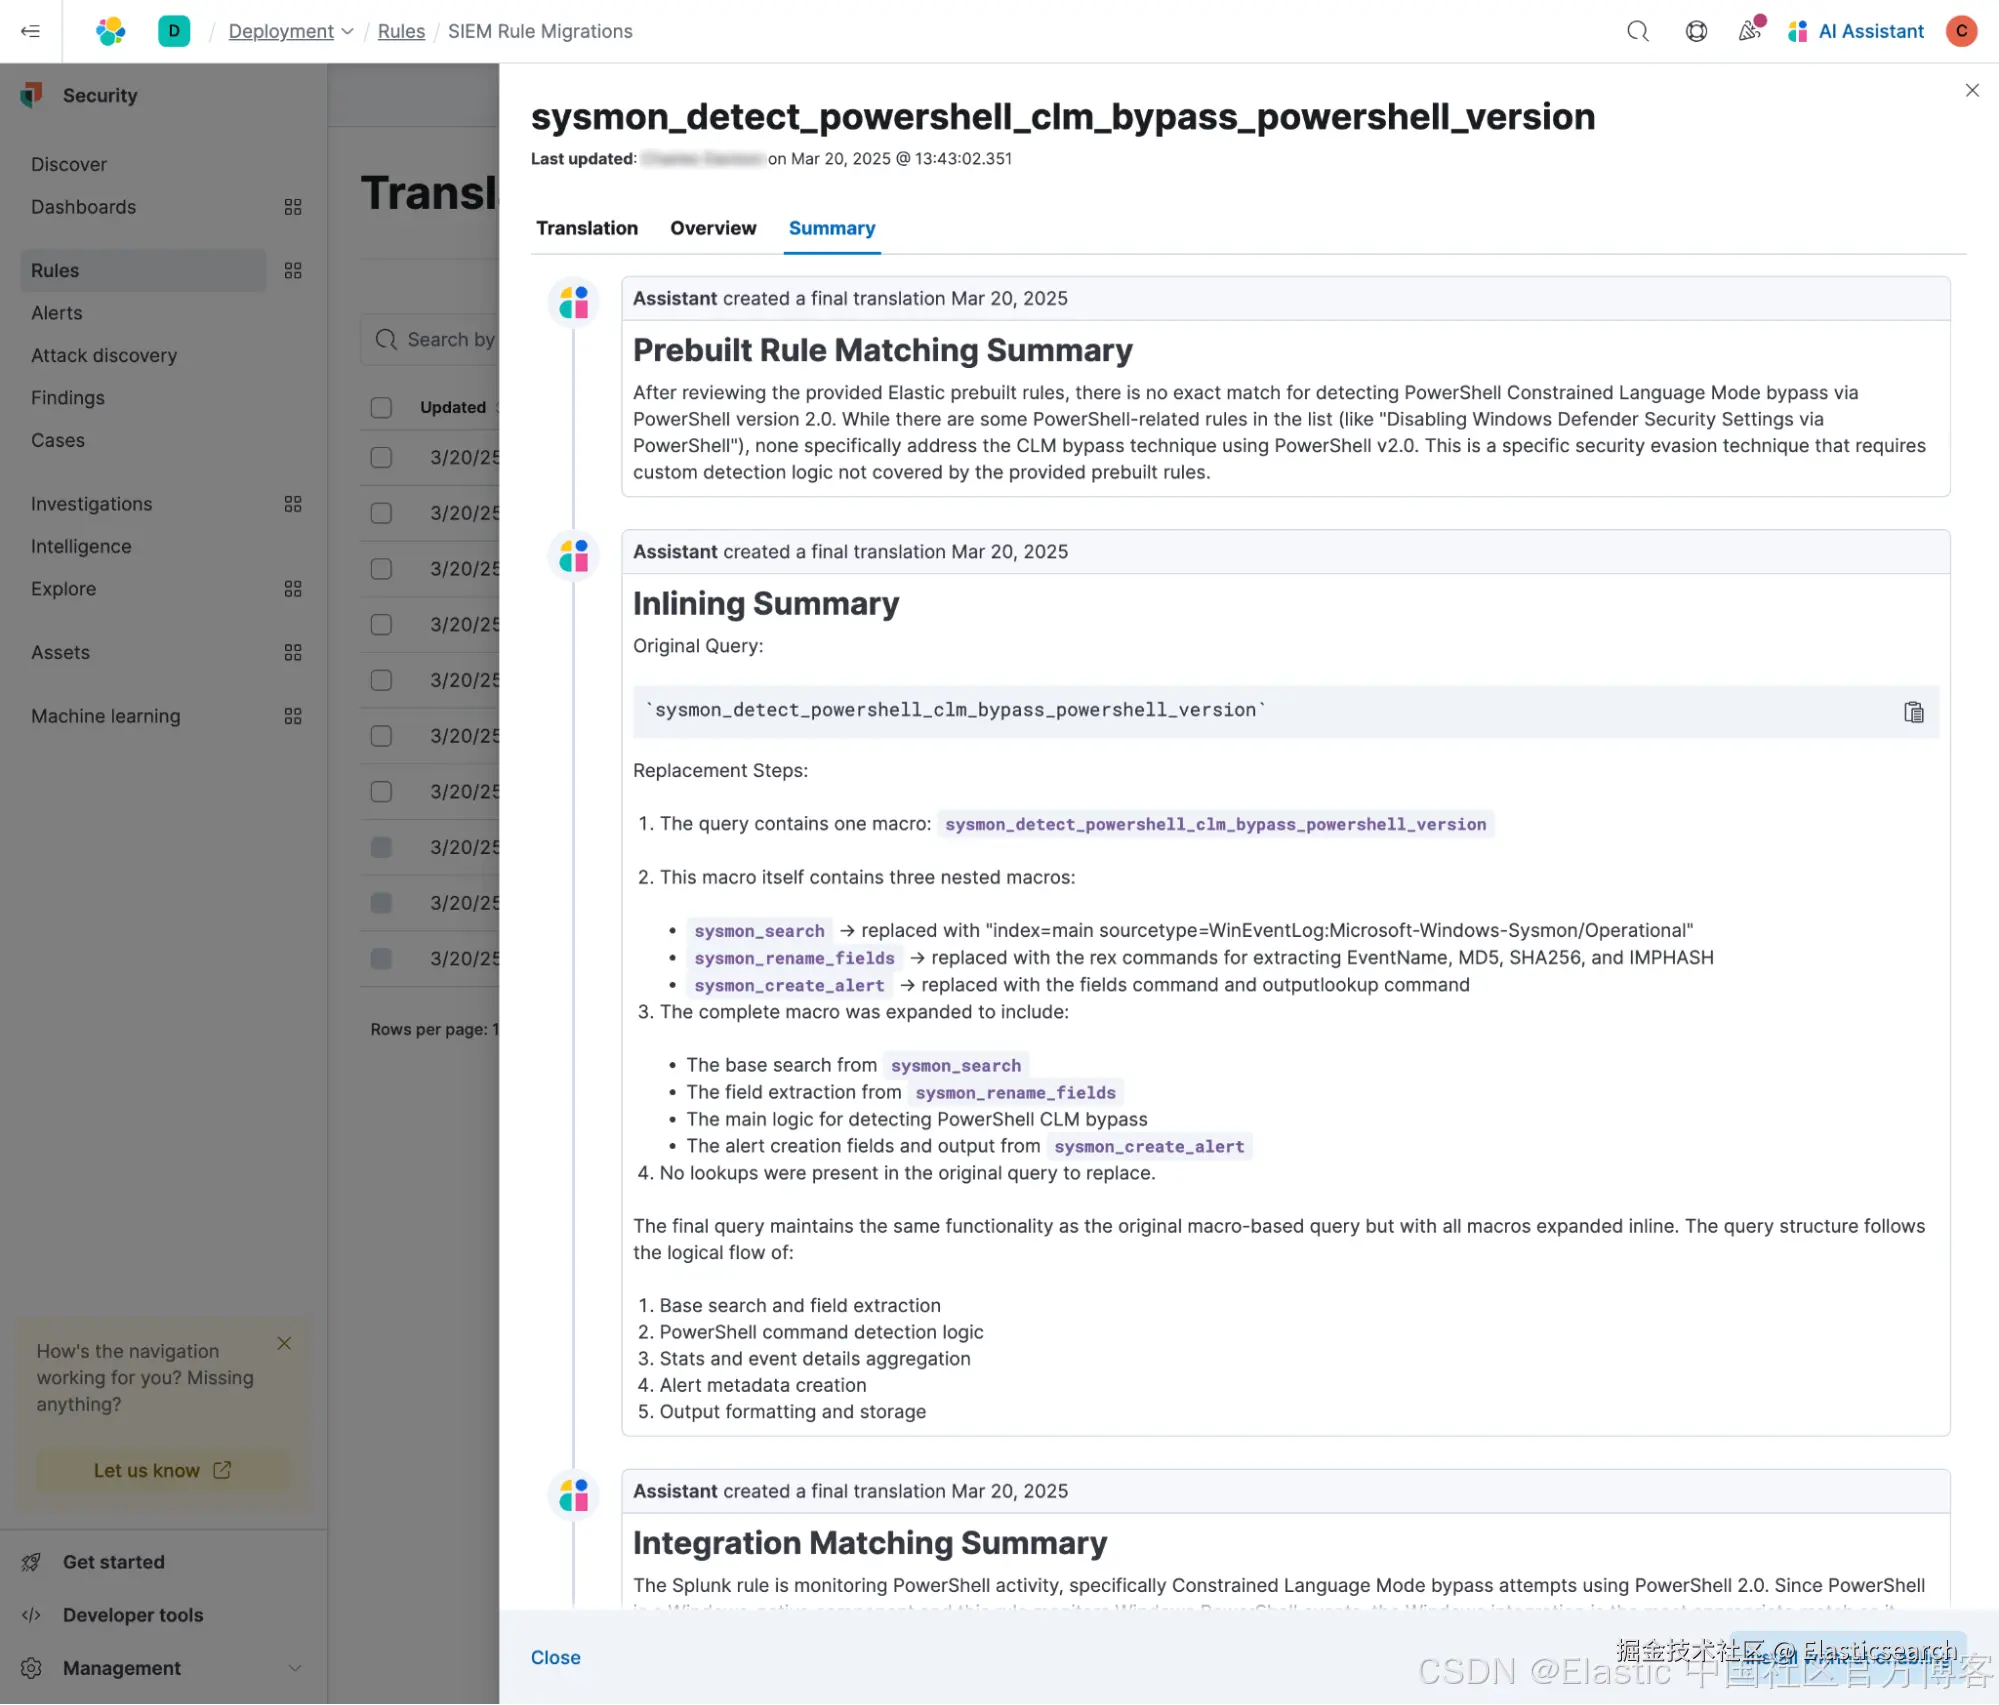Check the first rule row checkbox
1999x1705 pixels.
[x=381, y=457]
